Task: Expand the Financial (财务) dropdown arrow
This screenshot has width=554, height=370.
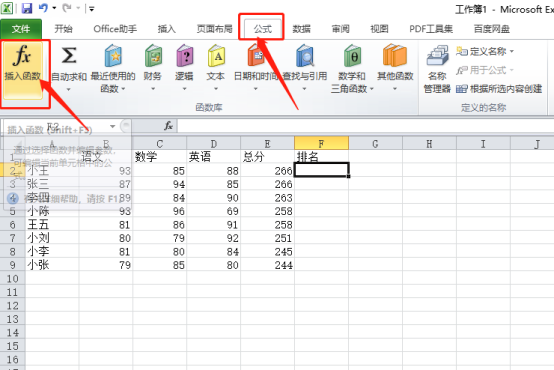Action: (153, 89)
